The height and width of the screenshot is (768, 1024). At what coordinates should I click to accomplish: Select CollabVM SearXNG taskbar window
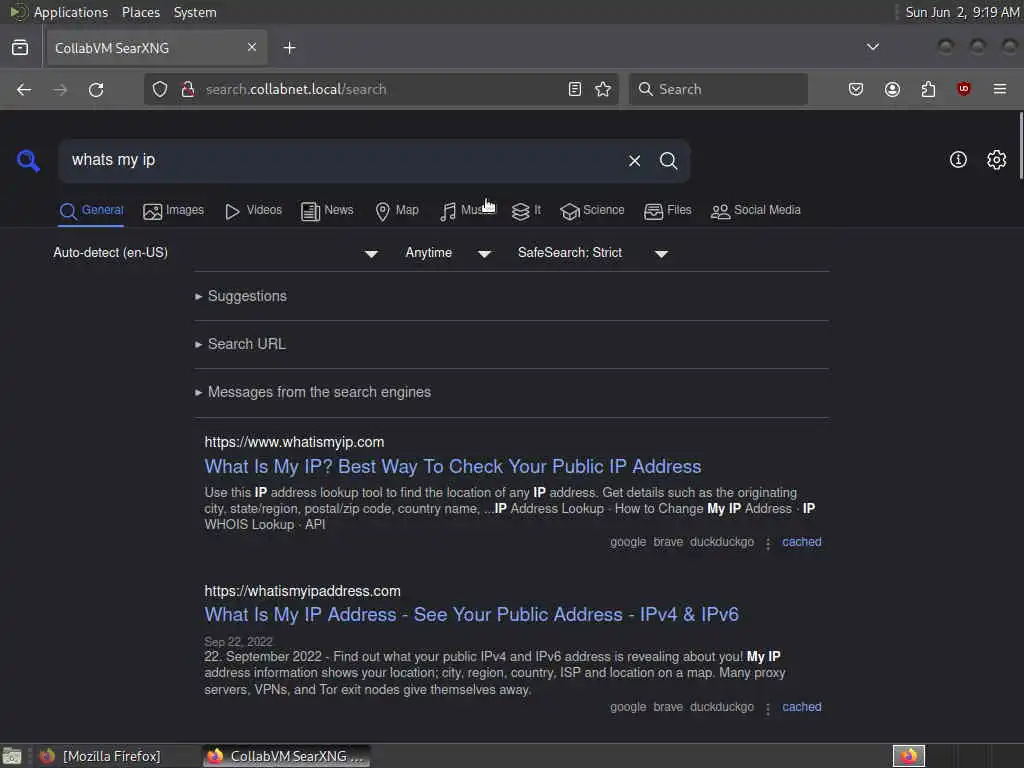pos(286,756)
